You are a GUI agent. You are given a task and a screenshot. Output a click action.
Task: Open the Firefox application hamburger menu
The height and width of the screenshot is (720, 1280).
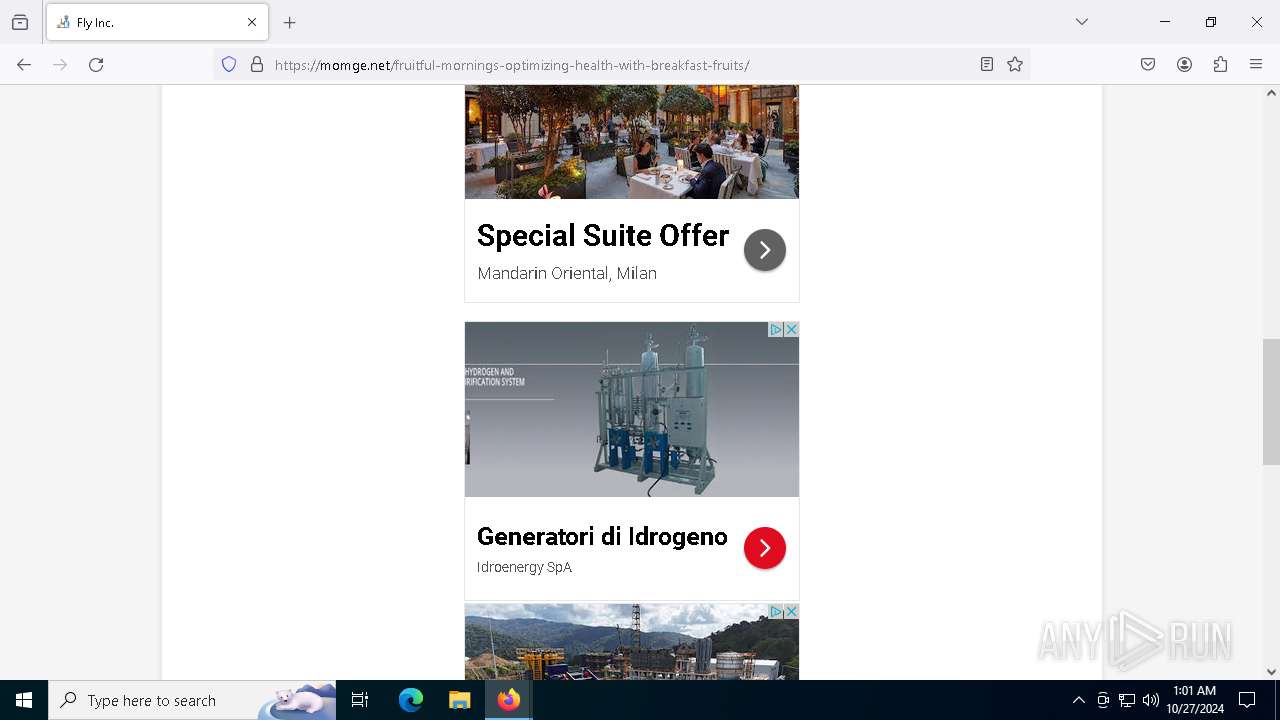(1256, 65)
